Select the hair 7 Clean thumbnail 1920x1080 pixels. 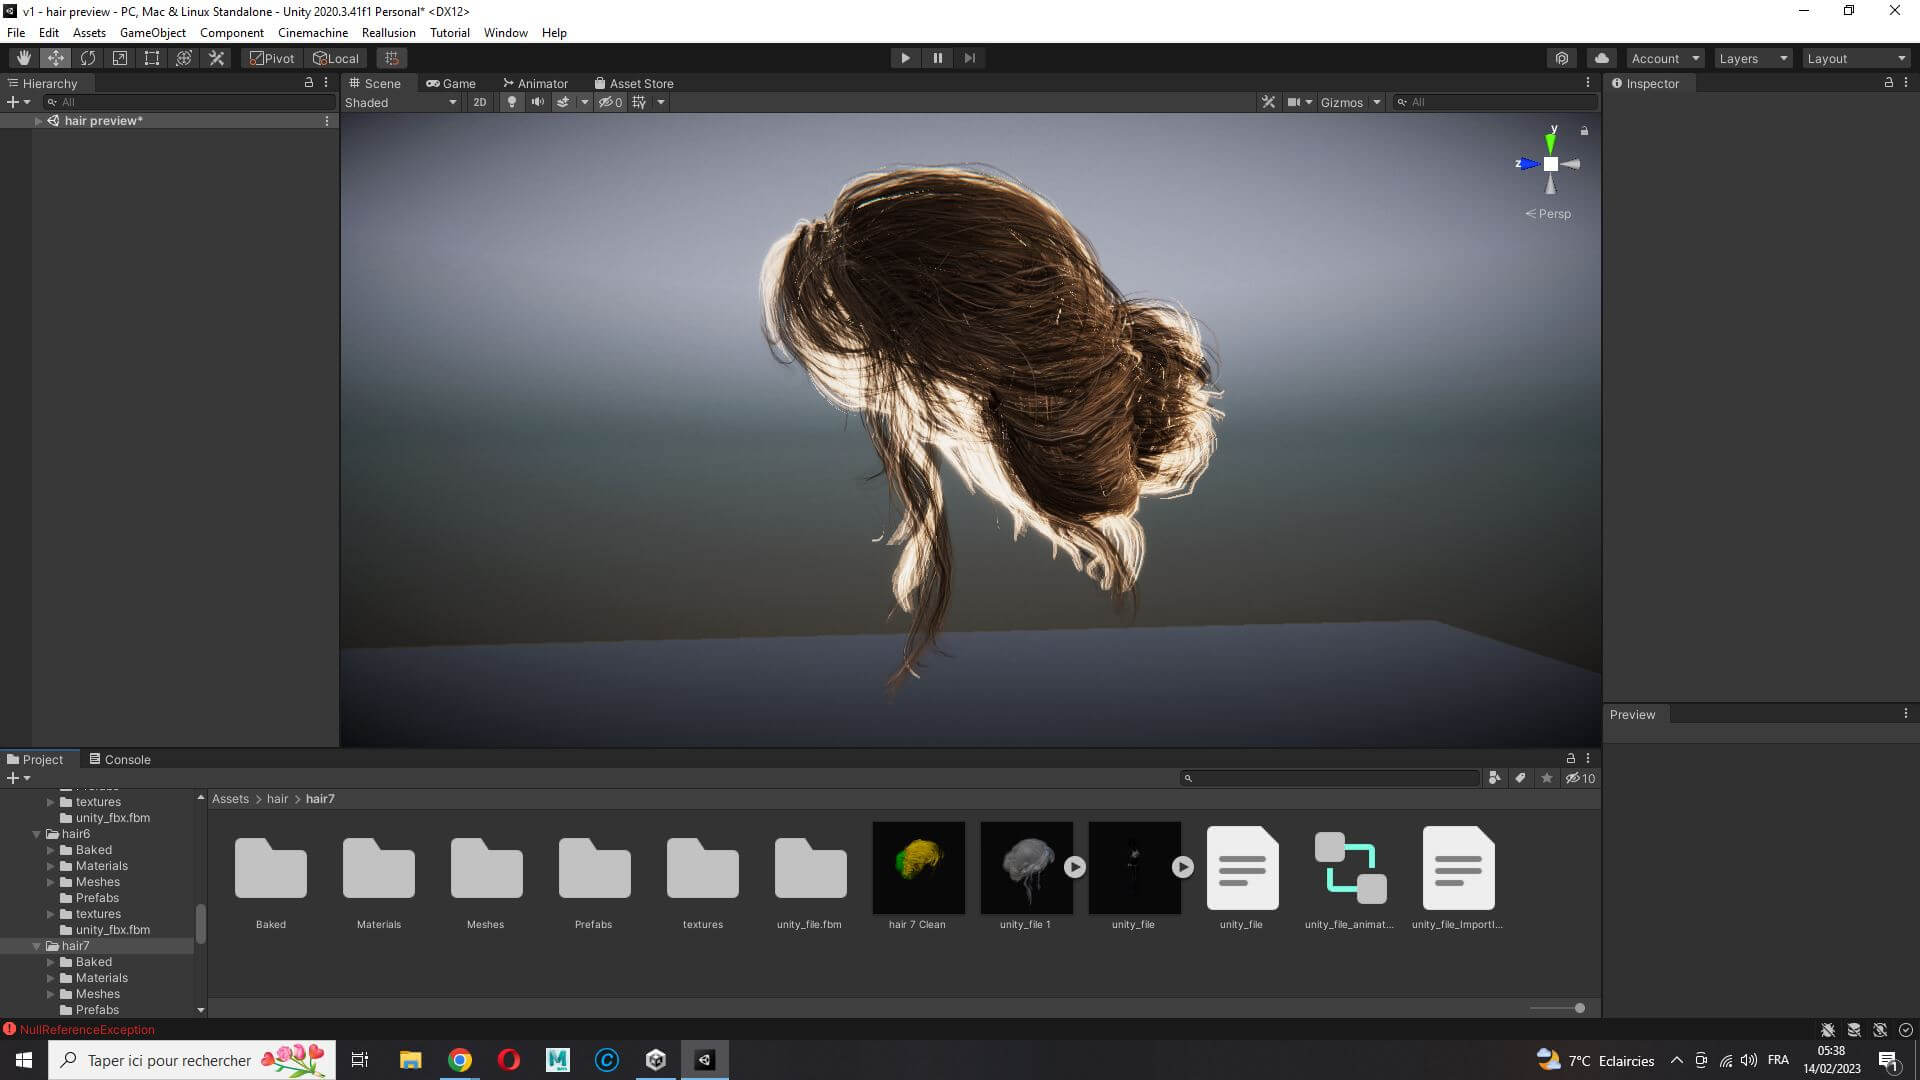pos(918,868)
